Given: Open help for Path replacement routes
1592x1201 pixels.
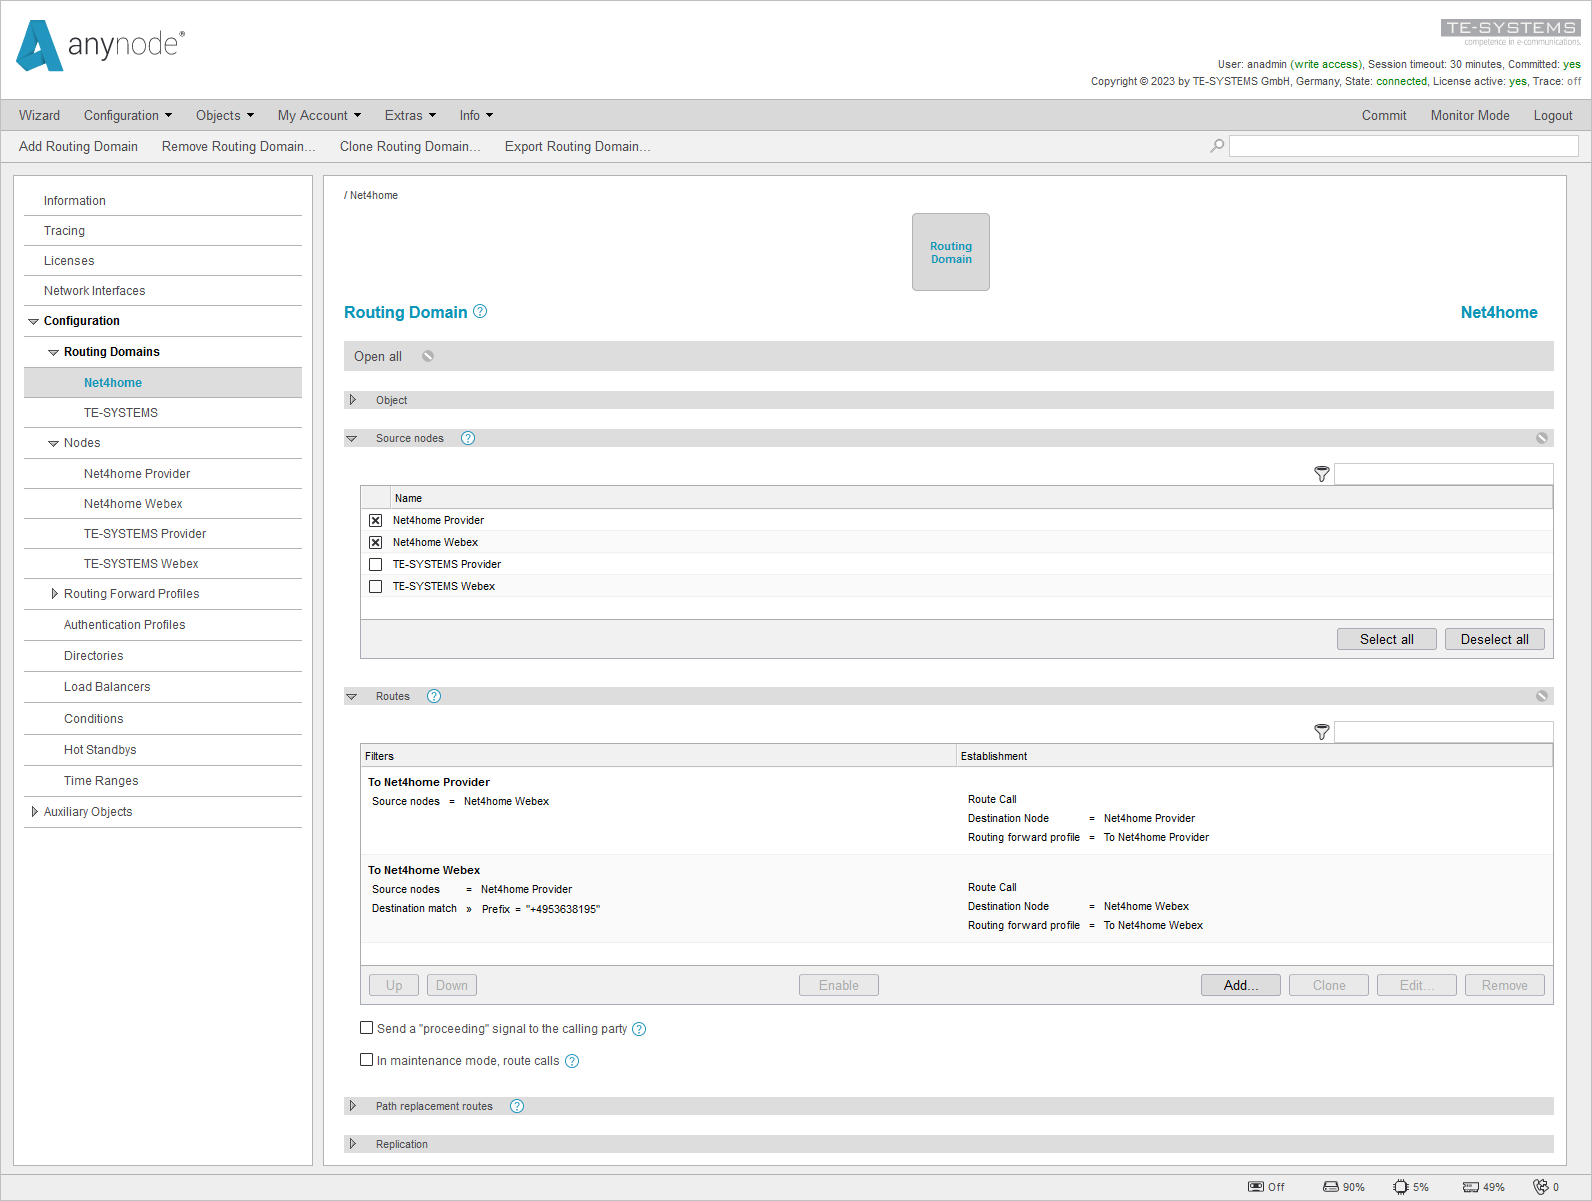Looking at the screenshot, I should click(517, 1106).
